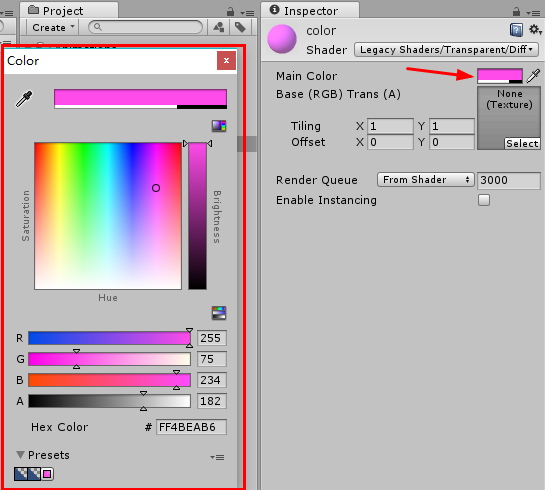Open the Presets options menu icon
The height and width of the screenshot is (490, 545).
pyautogui.click(x=217, y=457)
